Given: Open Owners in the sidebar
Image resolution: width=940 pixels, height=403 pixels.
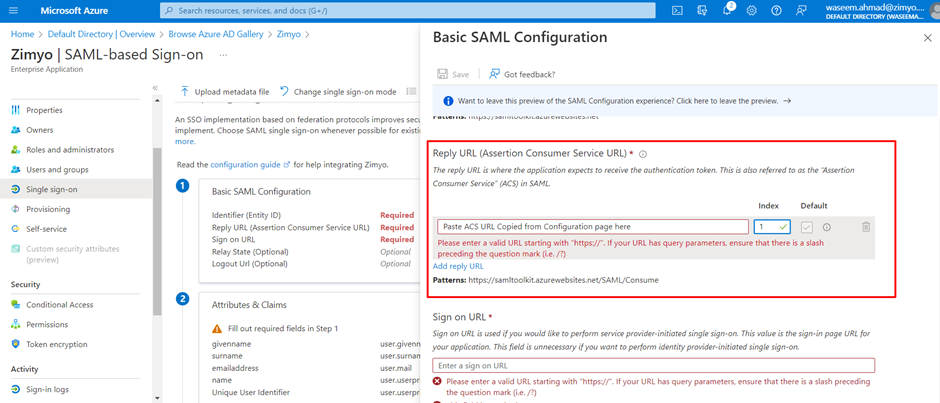Looking at the screenshot, I should pos(40,130).
